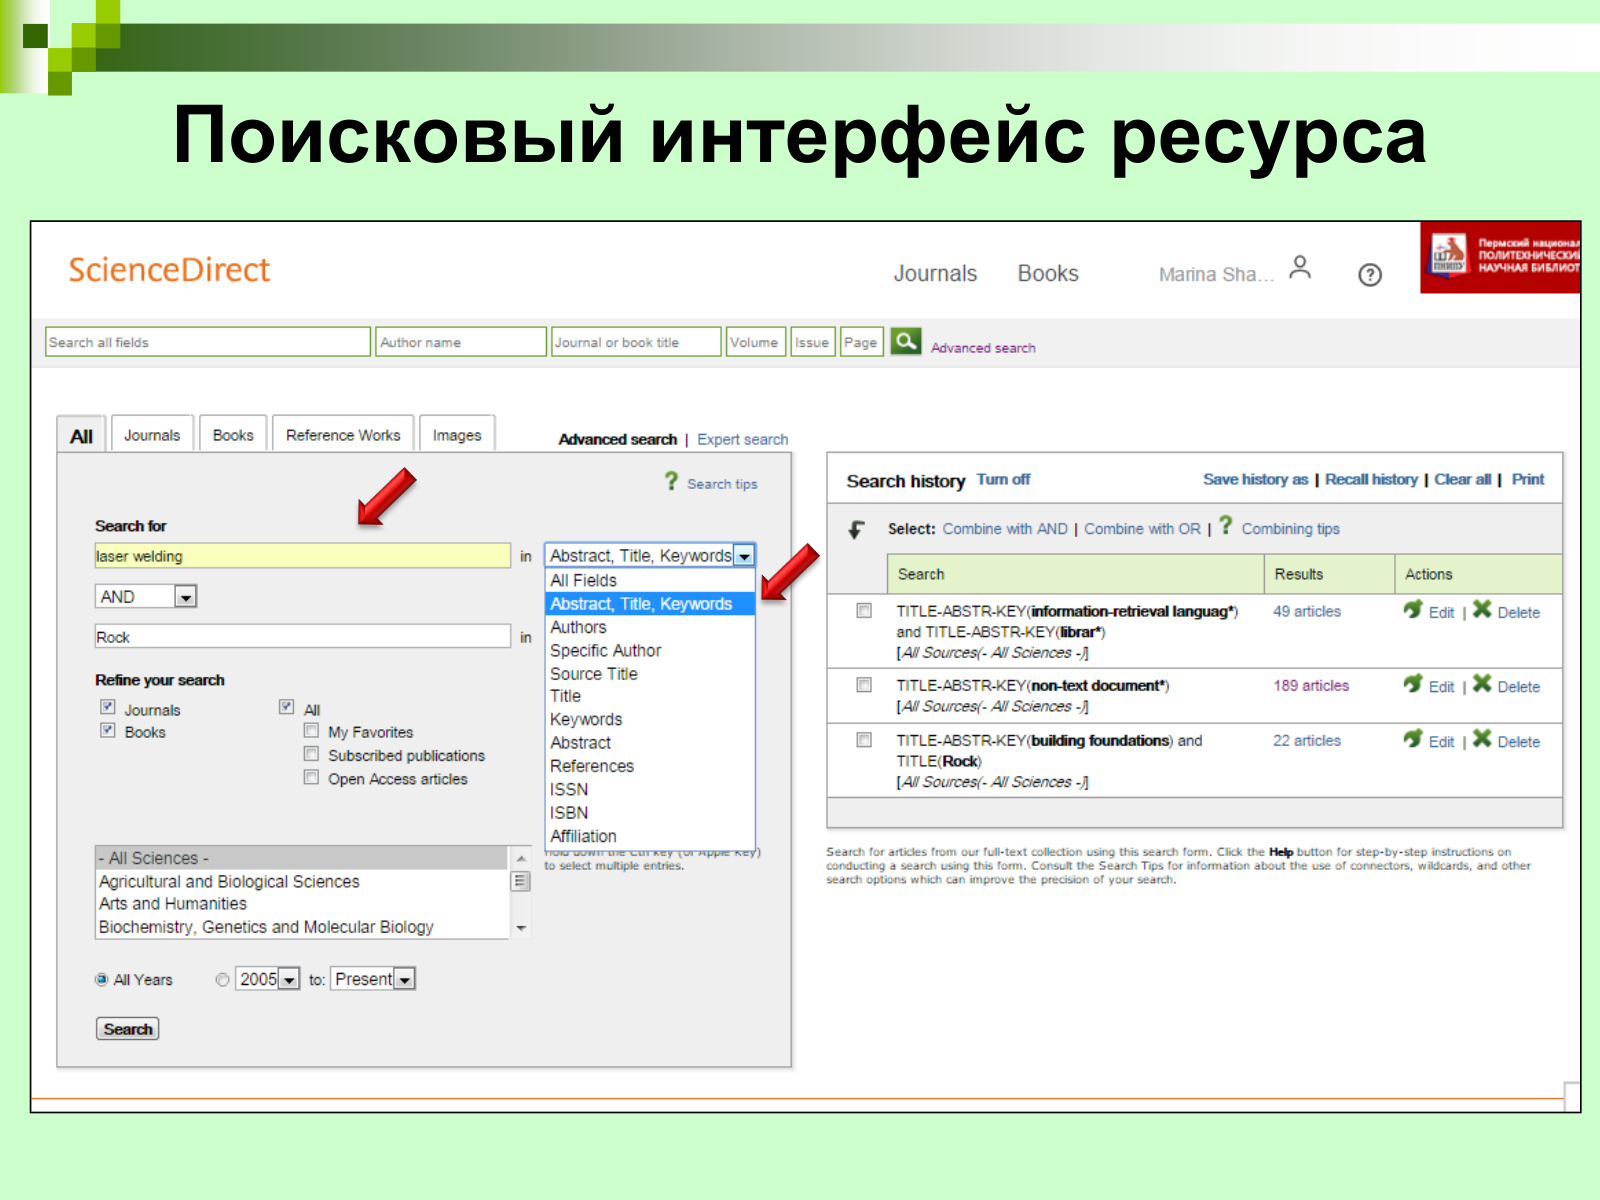Screen dimensions: 1600x1200
Task: Click the Print link
Action: (x=1527, y=479)
